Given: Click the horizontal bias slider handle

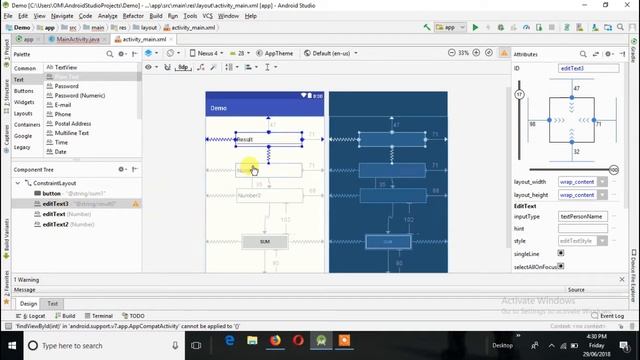Looking at the screenshot, I should click(x=613, y=169).
